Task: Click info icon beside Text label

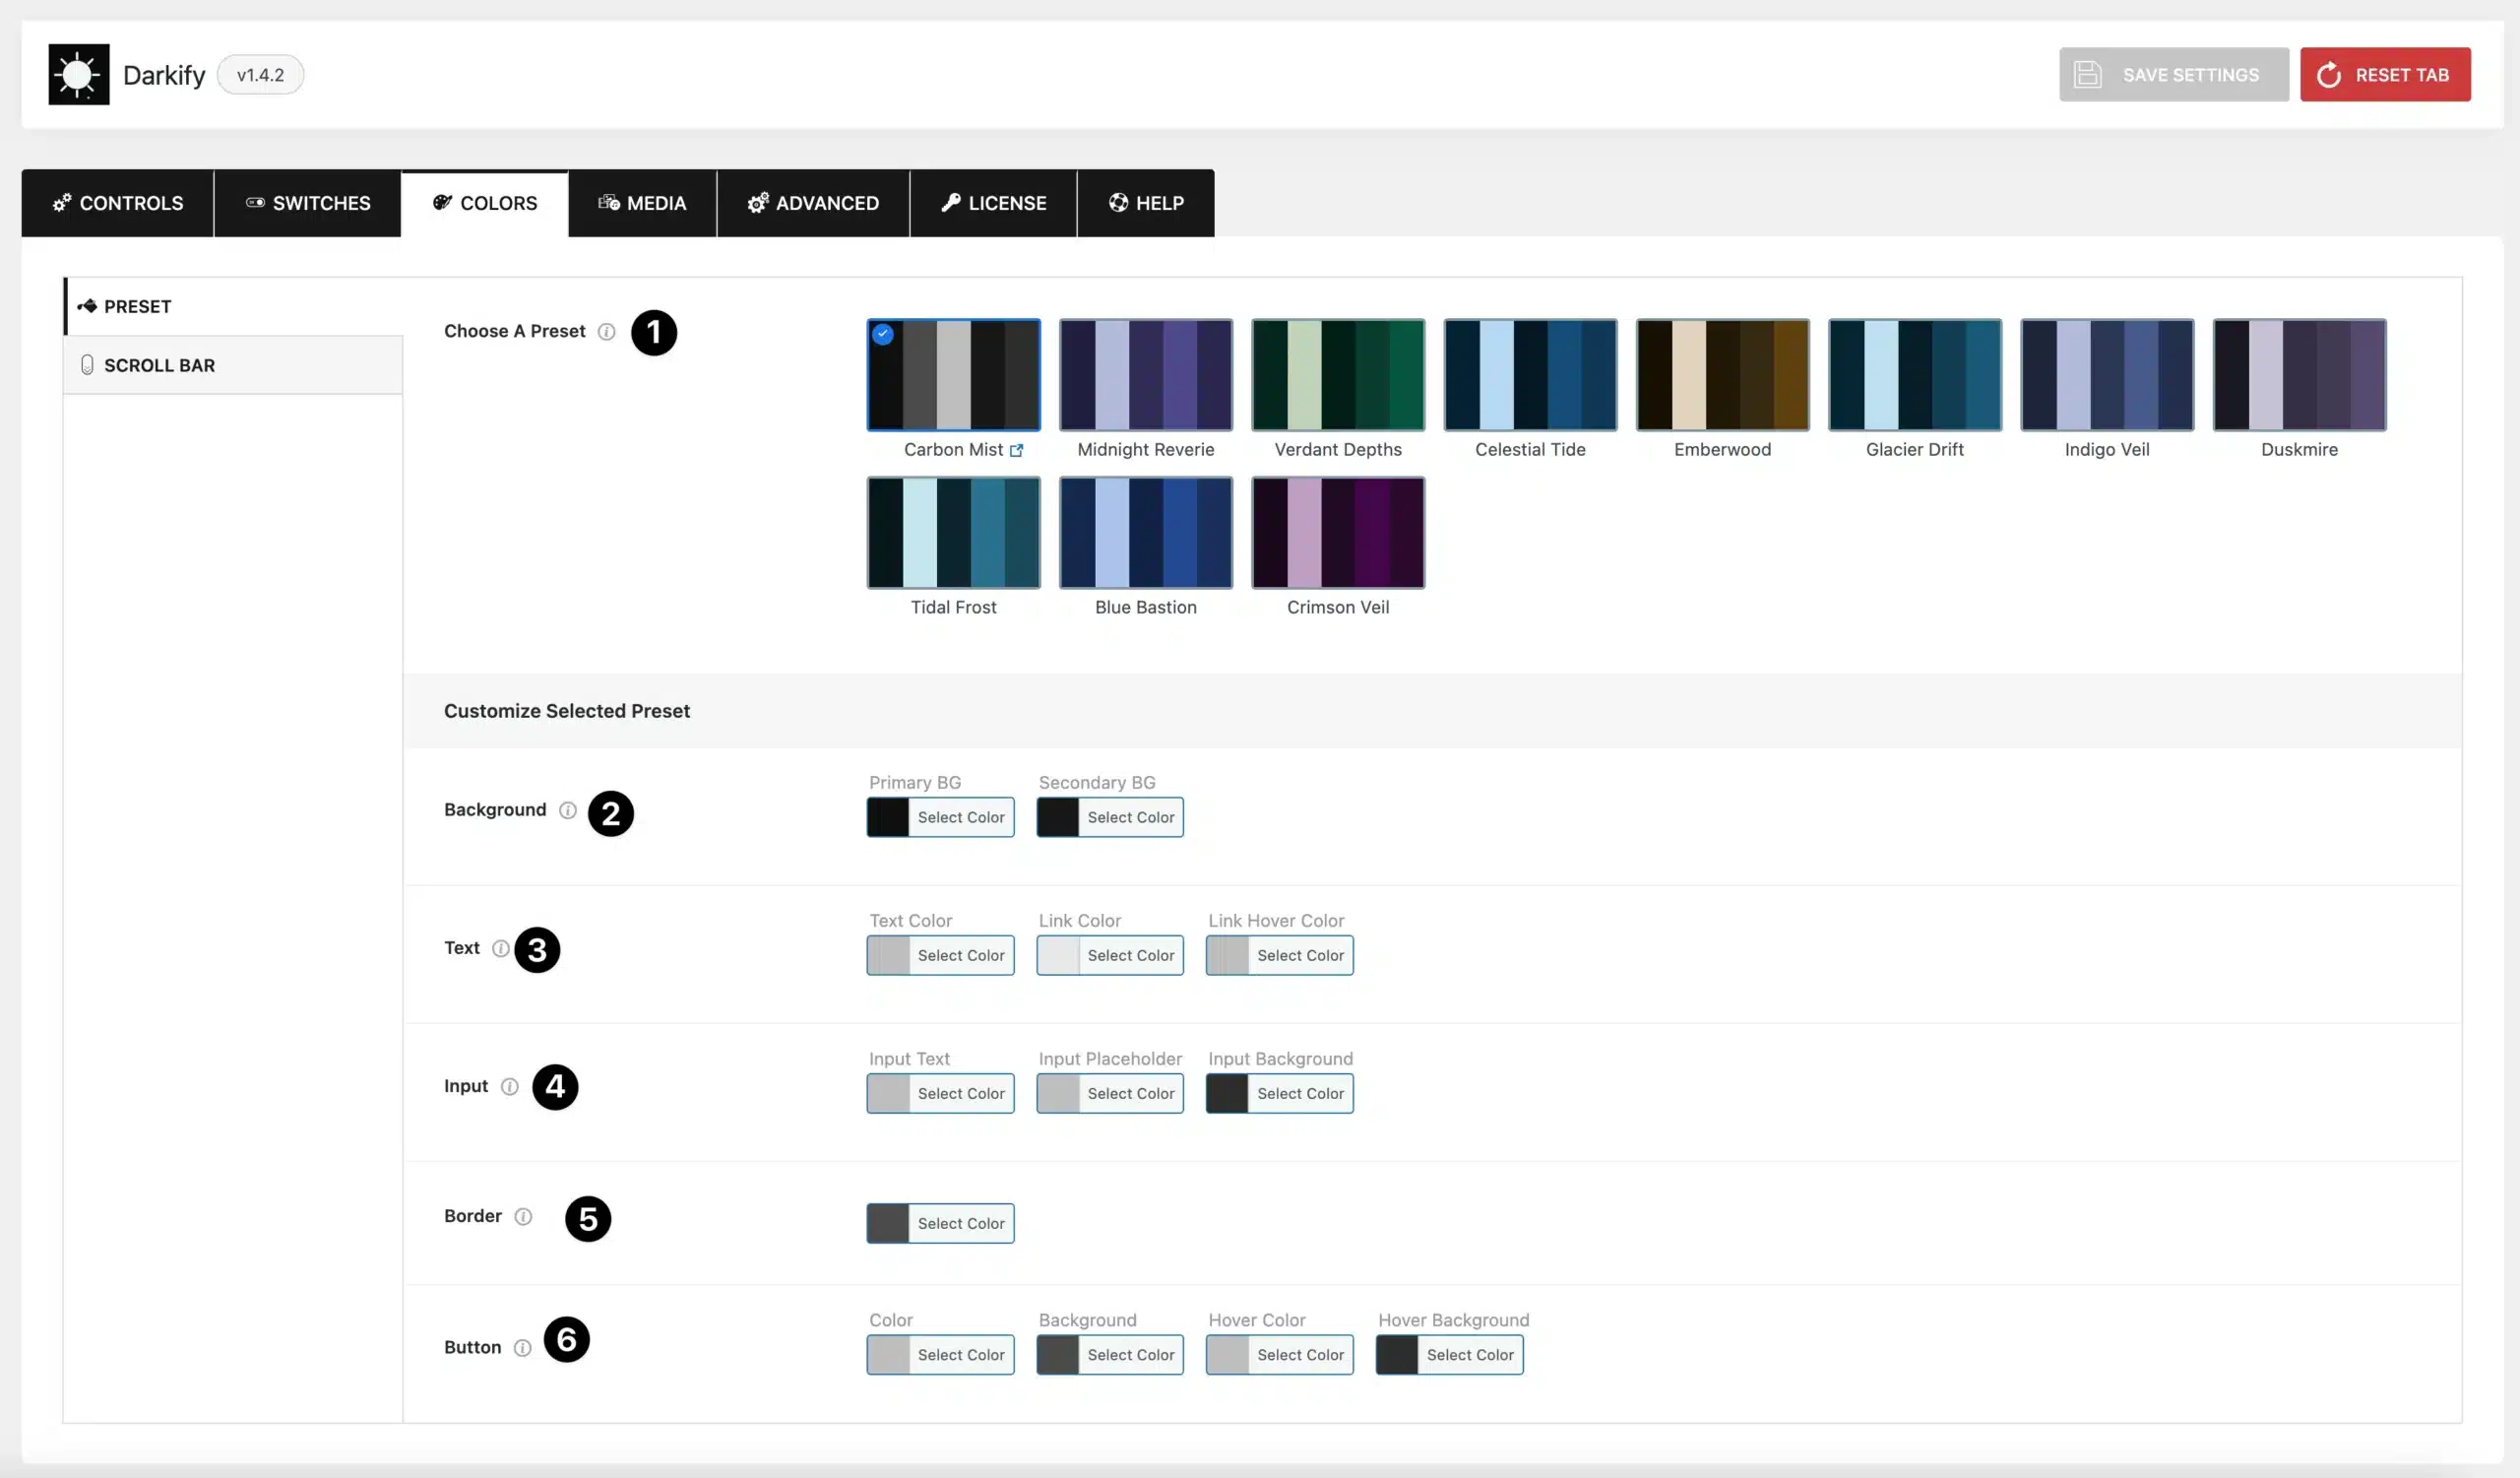Action: [501, 948]
